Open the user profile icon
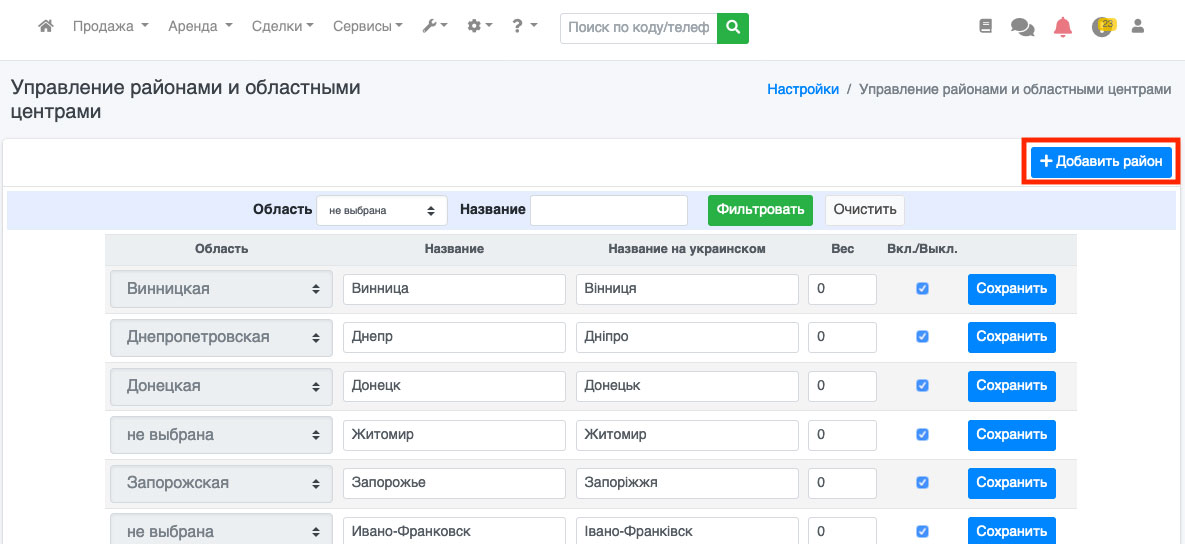 pos(1137,28)
